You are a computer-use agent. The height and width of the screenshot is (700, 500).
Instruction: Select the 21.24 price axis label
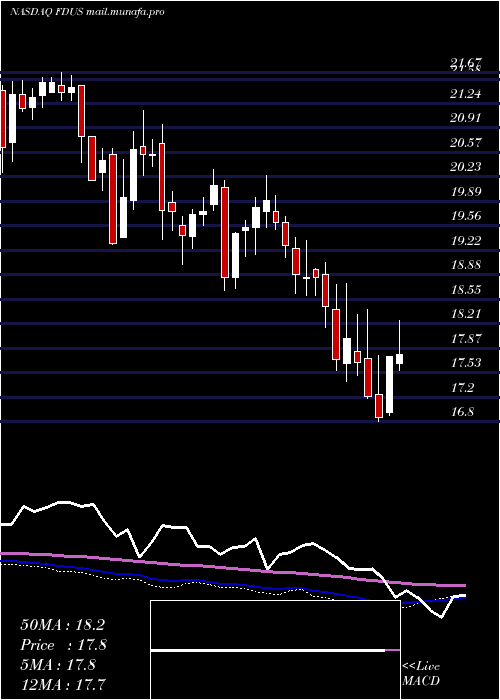[x=466, y=94]
